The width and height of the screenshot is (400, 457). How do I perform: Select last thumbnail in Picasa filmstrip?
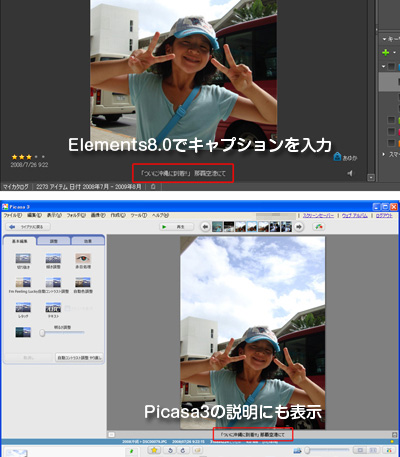click(286, 227)
